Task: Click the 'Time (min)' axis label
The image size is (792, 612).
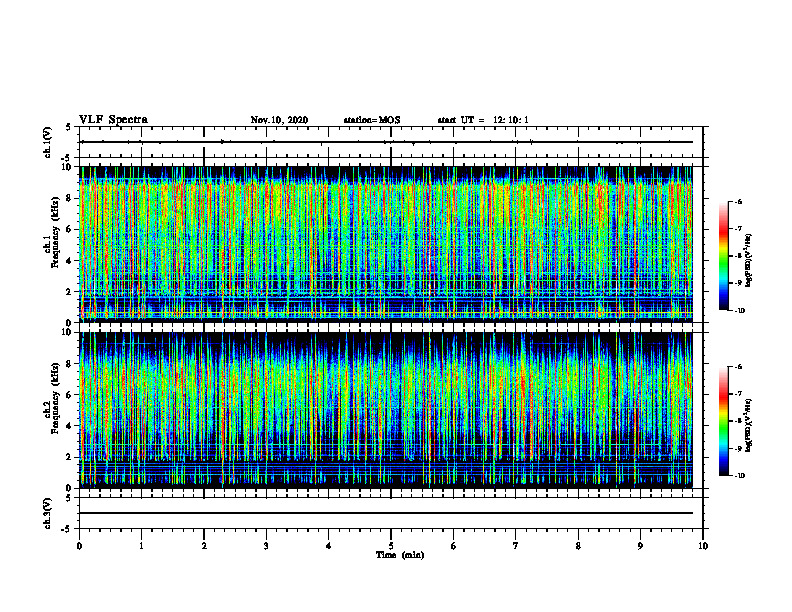Action: pos(400,555)
